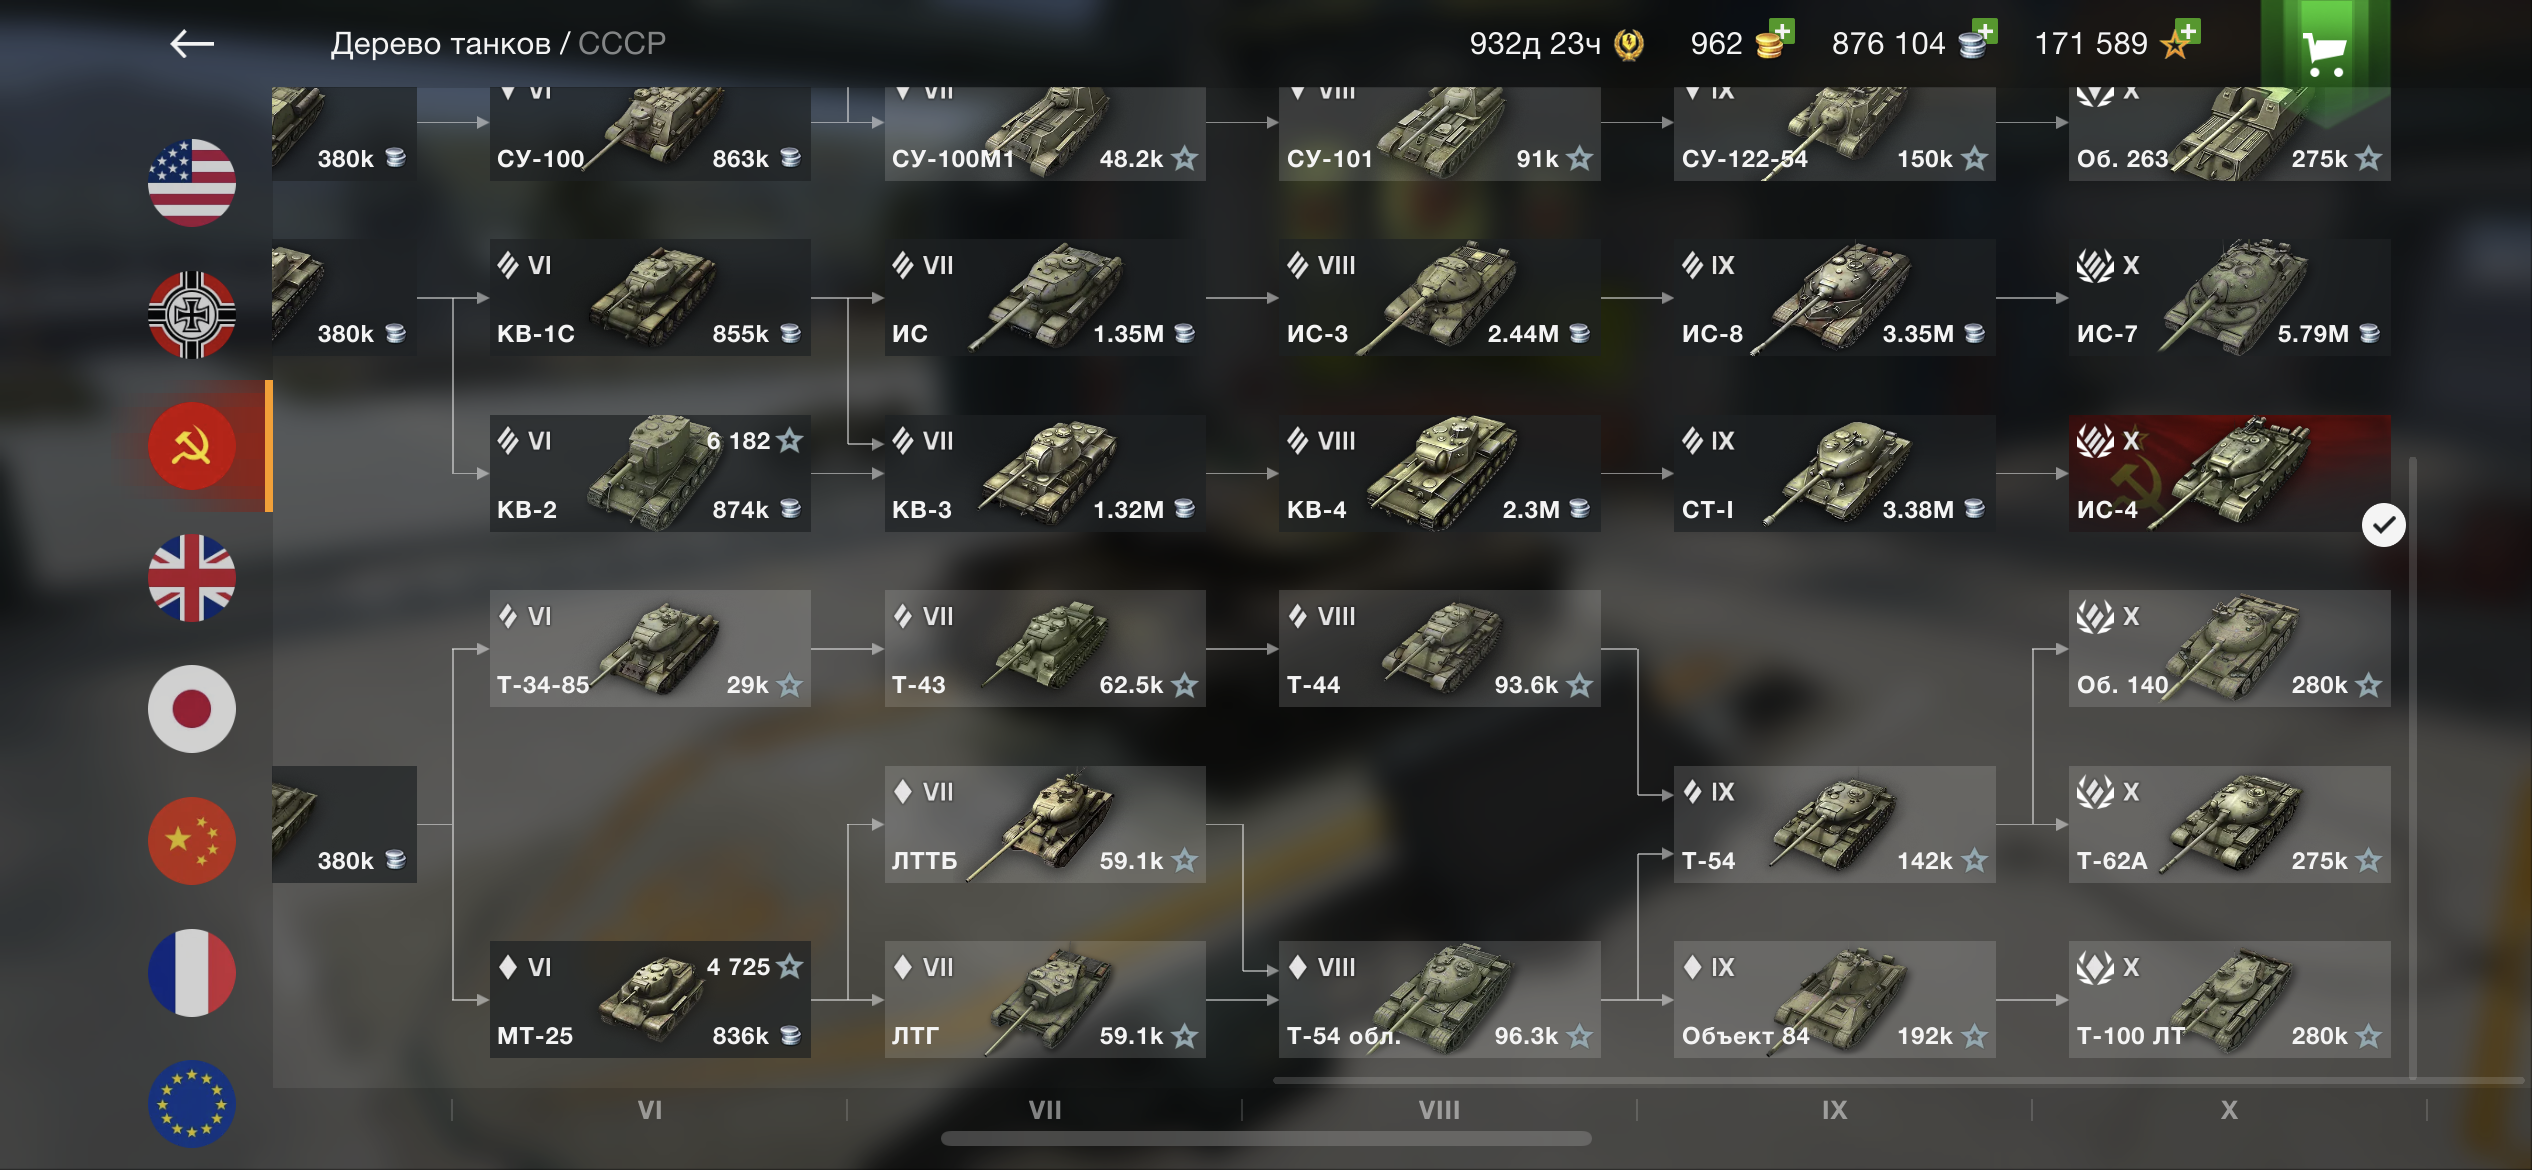This screenshot has height=1170, width=2532.
Task: Select the Japan flag nation
Action: pos(192,709)
